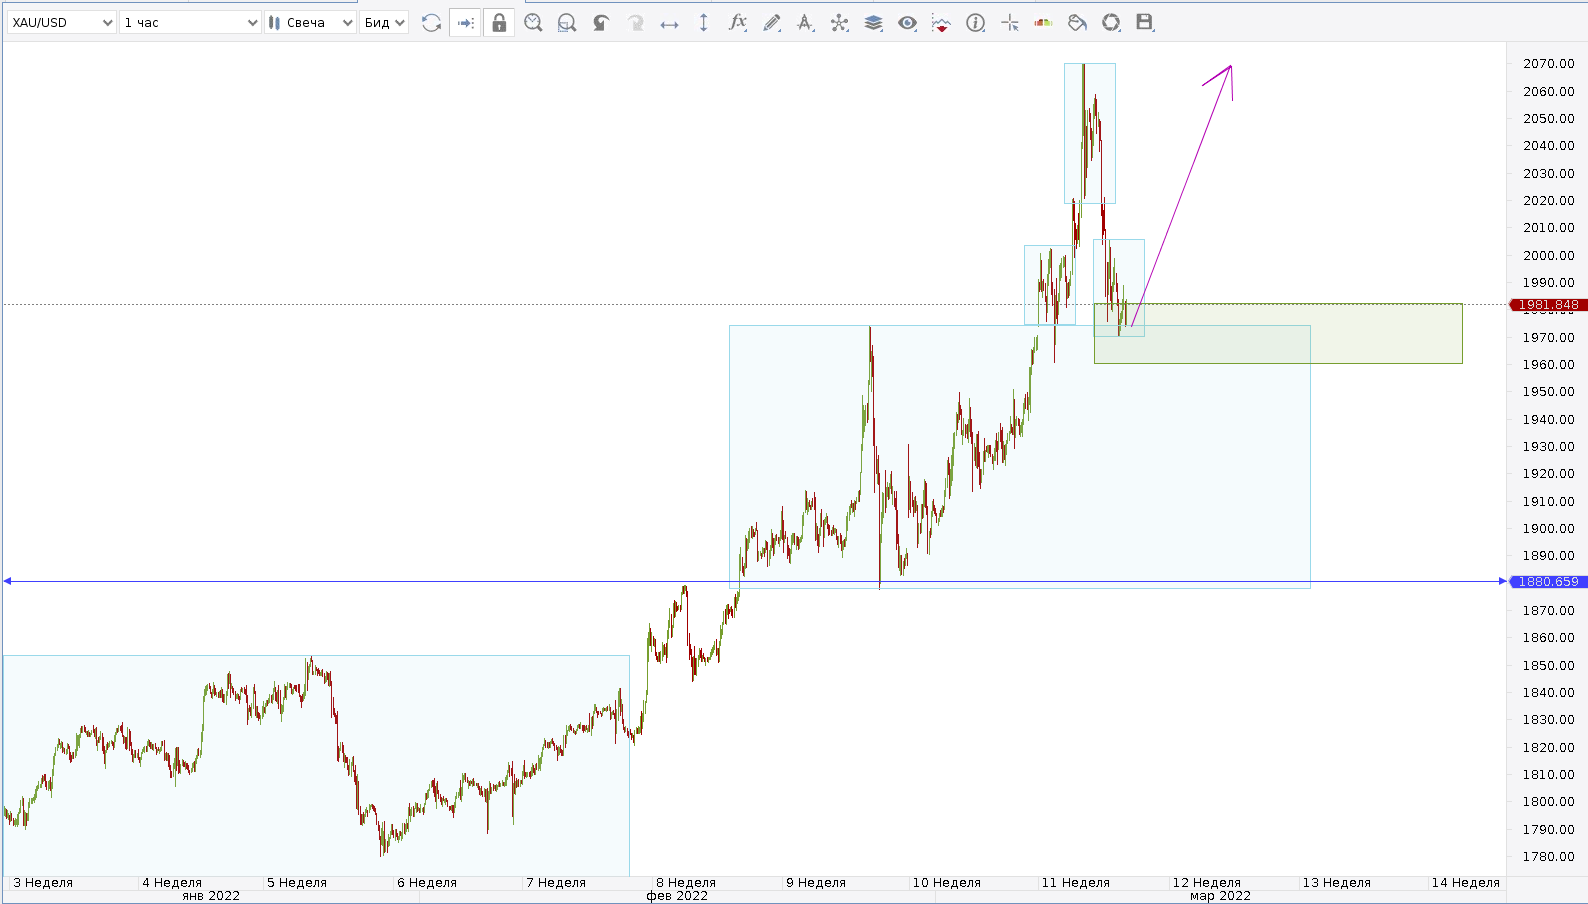1588x904 pixels.
Task: Select the crosshair cursor tool
Action: coord(1010,22)
